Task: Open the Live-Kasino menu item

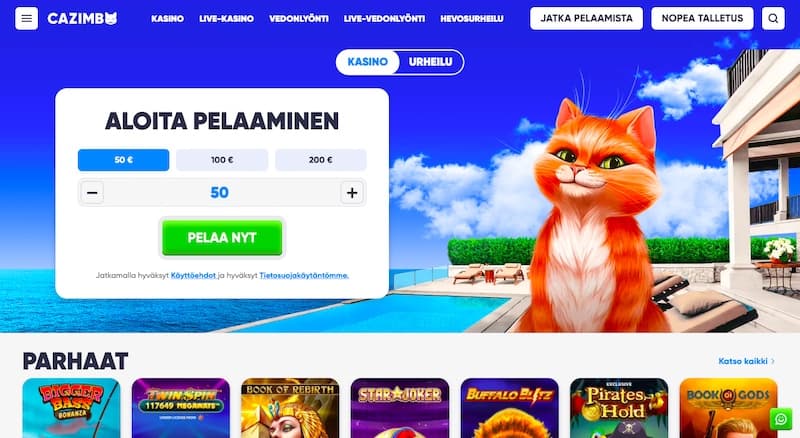Action: pos(227,18)
